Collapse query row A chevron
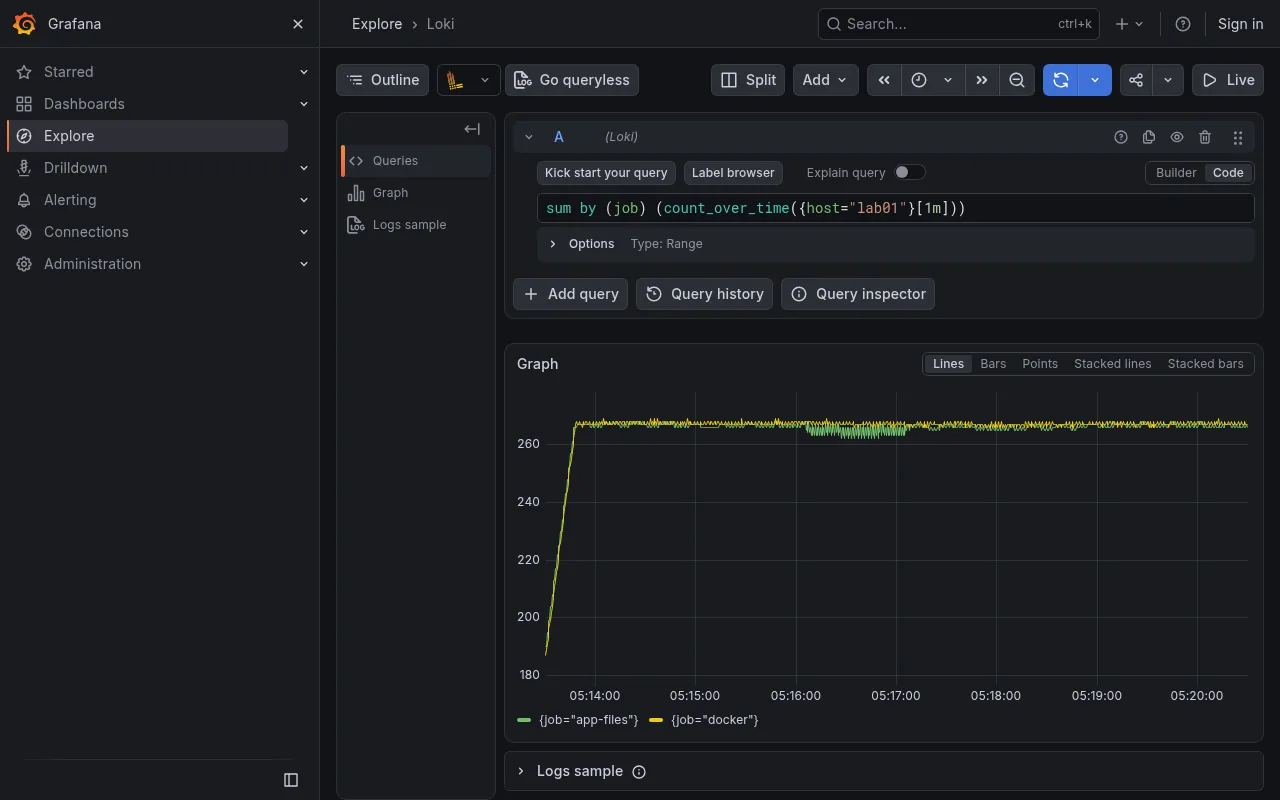This screenshot has width=1280, height=800. 529,137
